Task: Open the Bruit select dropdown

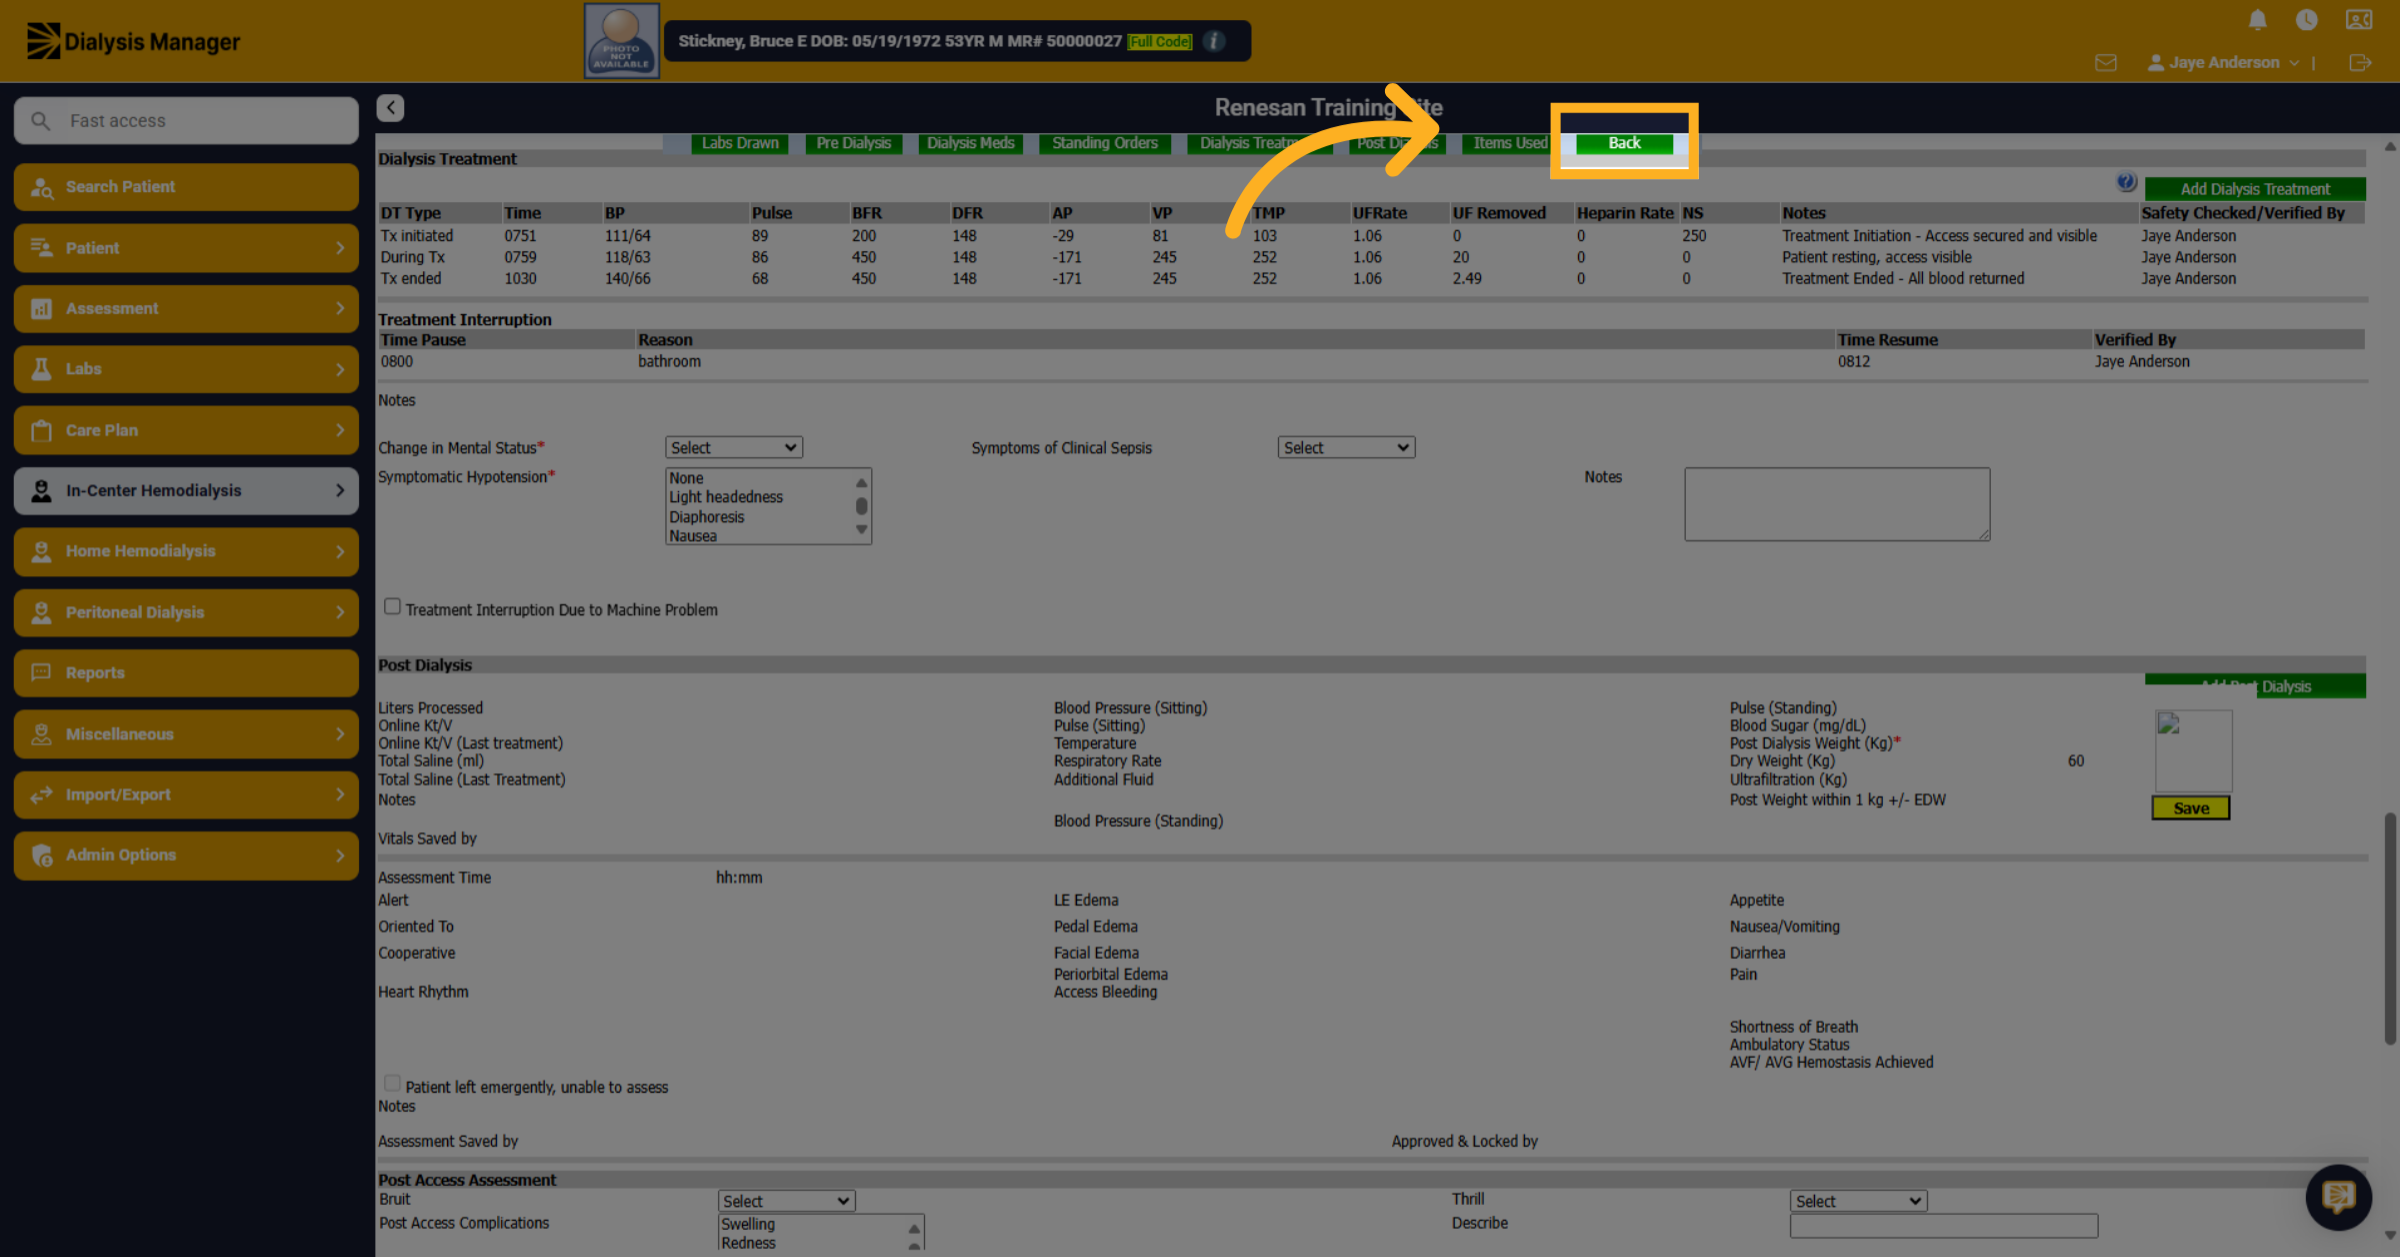Action: [786, 1201]
